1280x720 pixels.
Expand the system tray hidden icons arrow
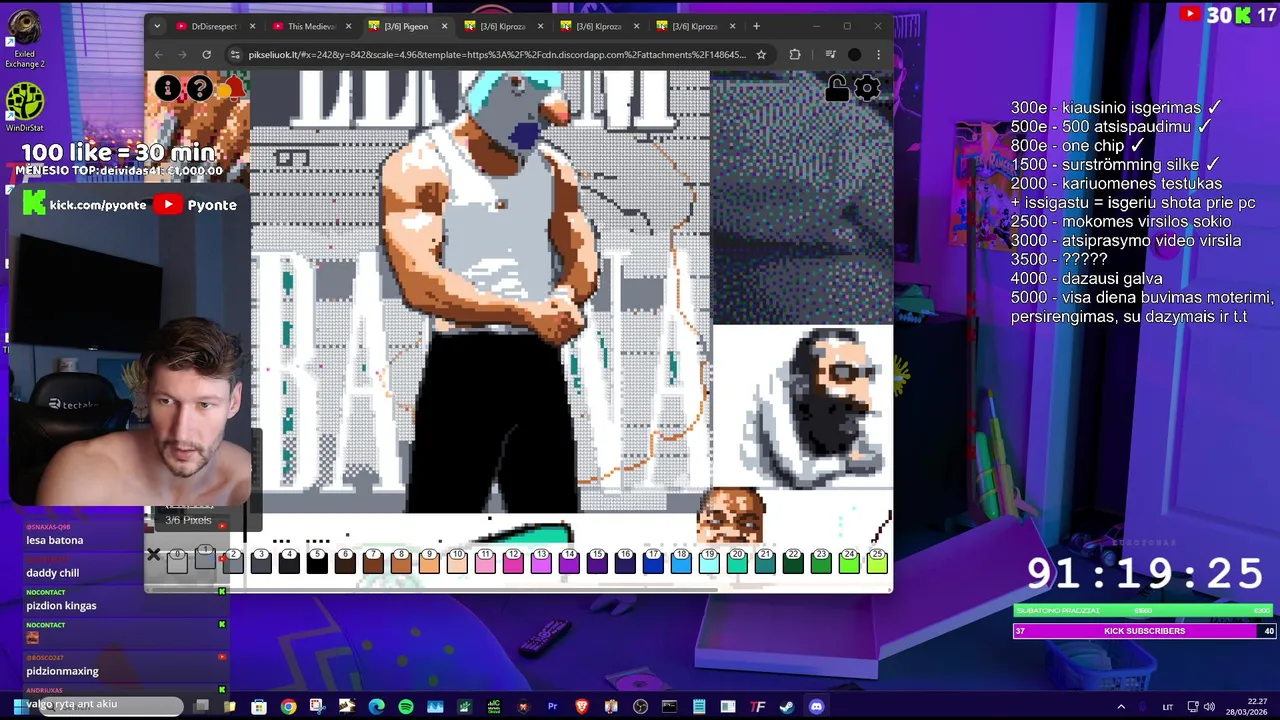pyautogui.click(x=1121, y=707)
